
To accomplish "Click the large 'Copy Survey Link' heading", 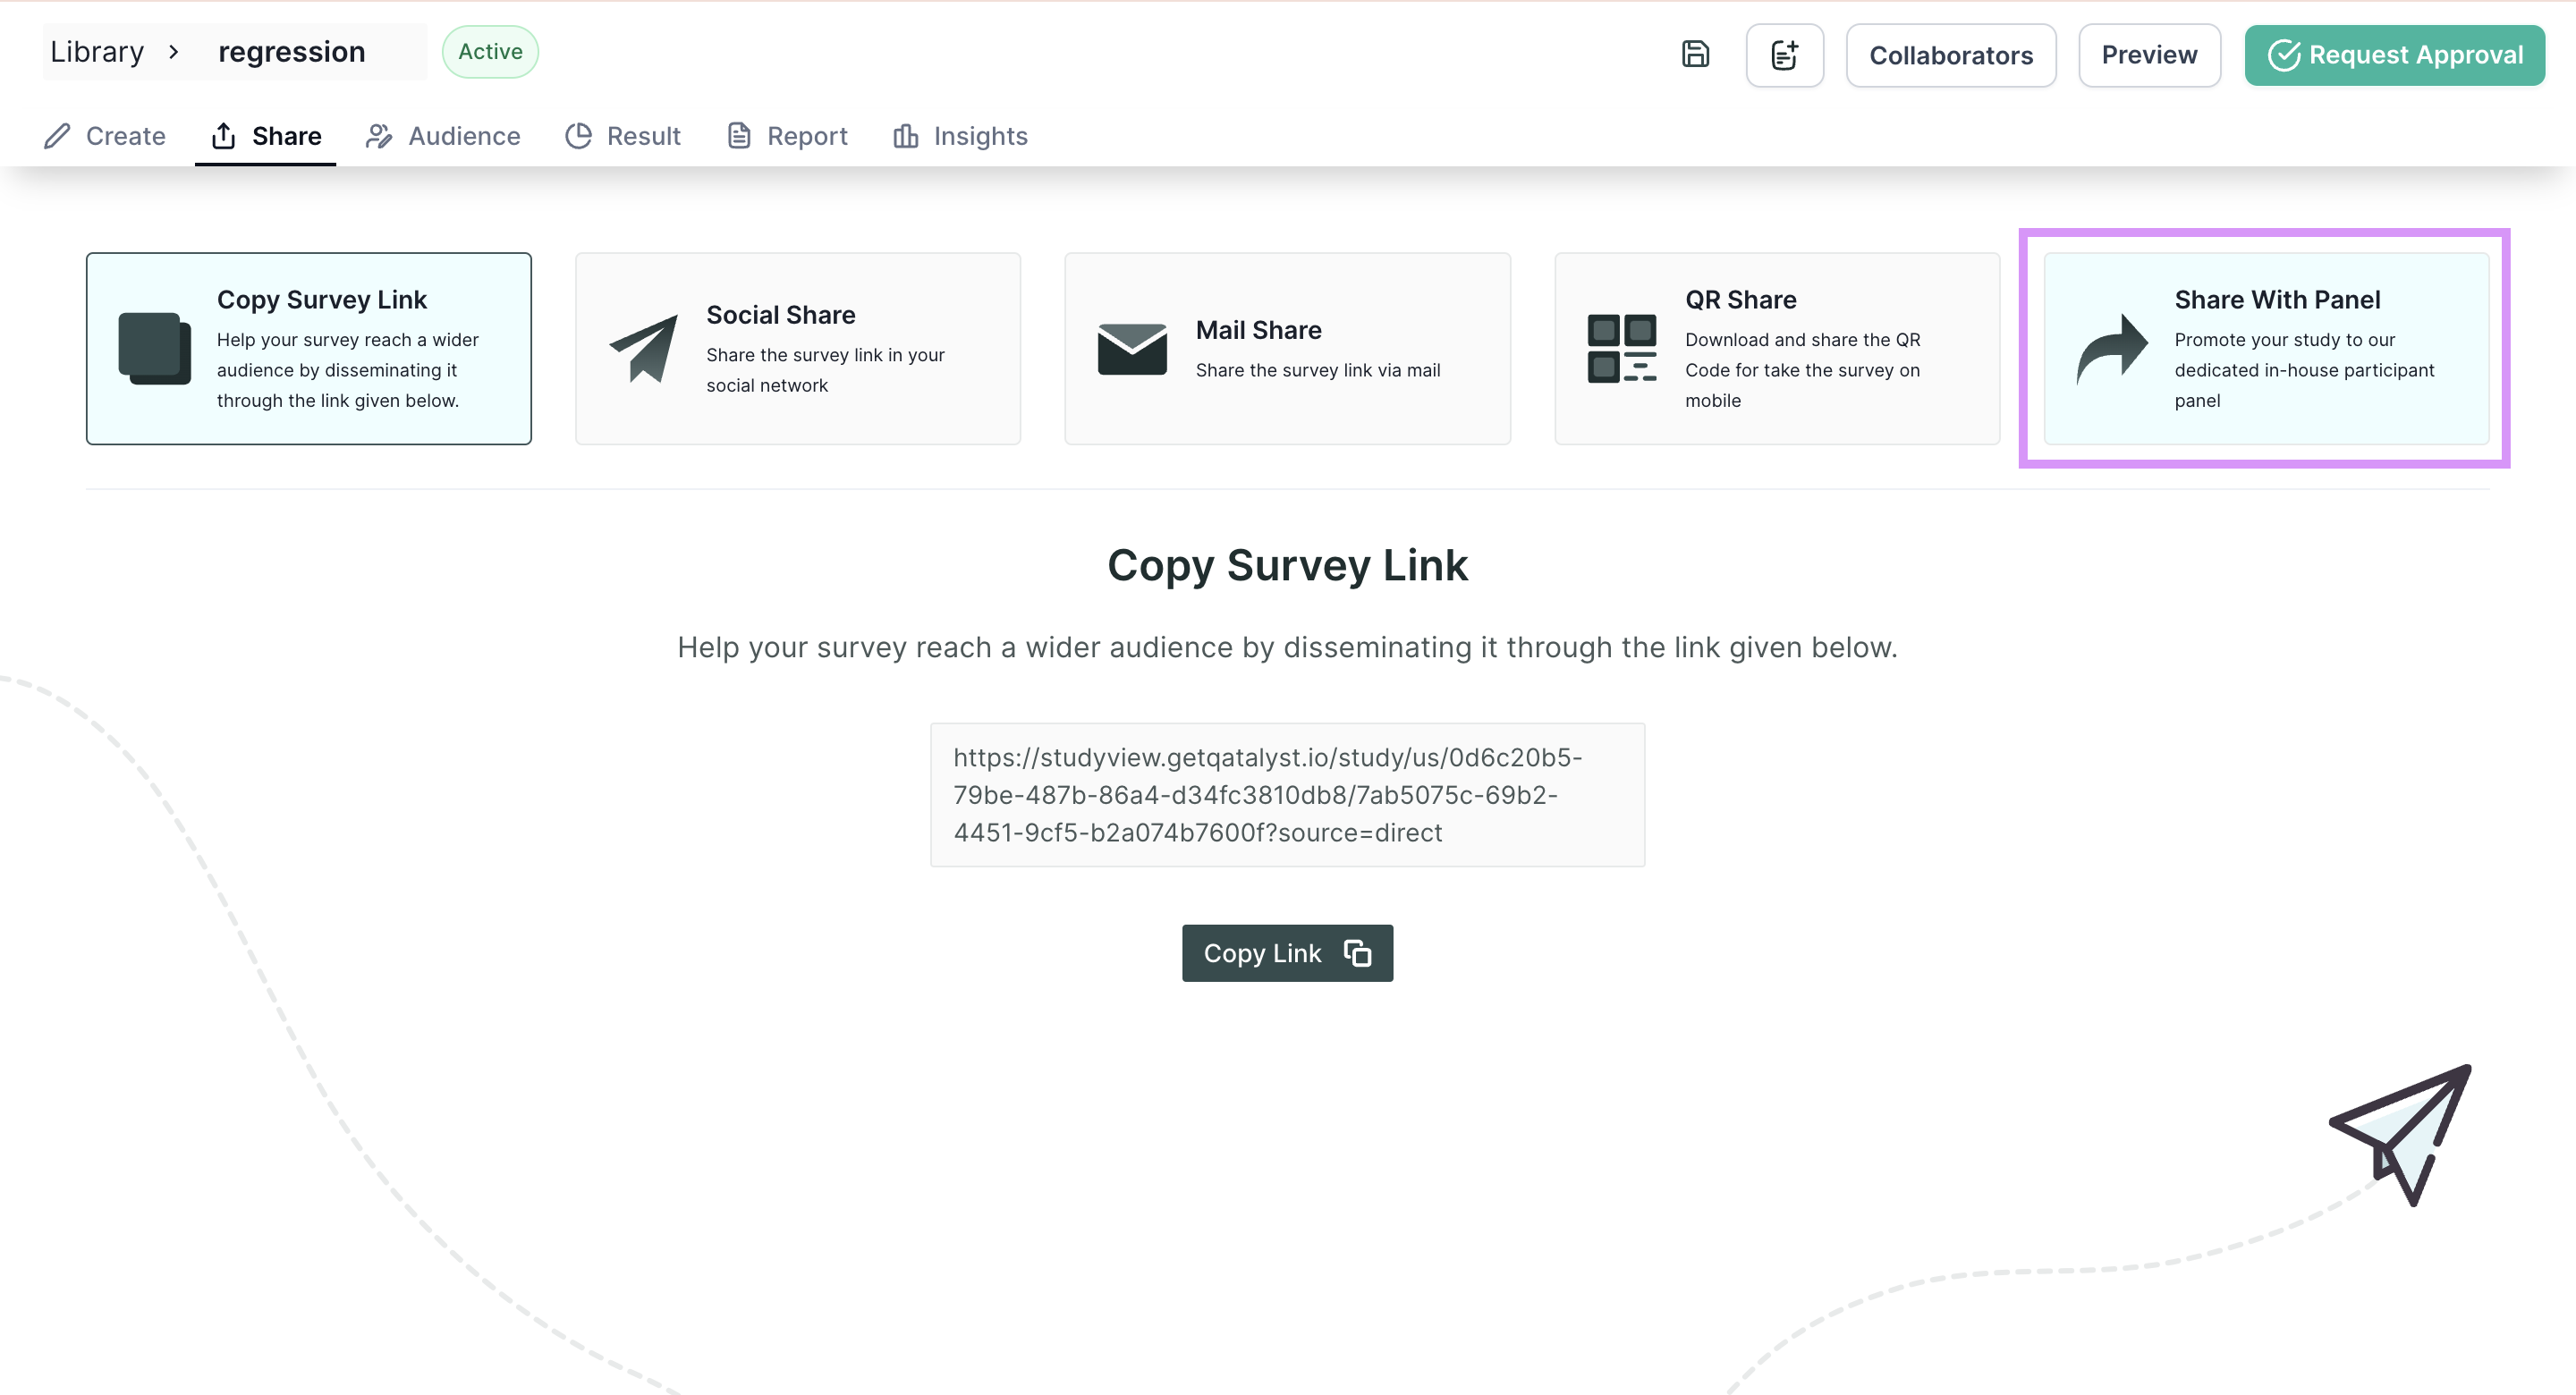I will tap(1287, 565).
